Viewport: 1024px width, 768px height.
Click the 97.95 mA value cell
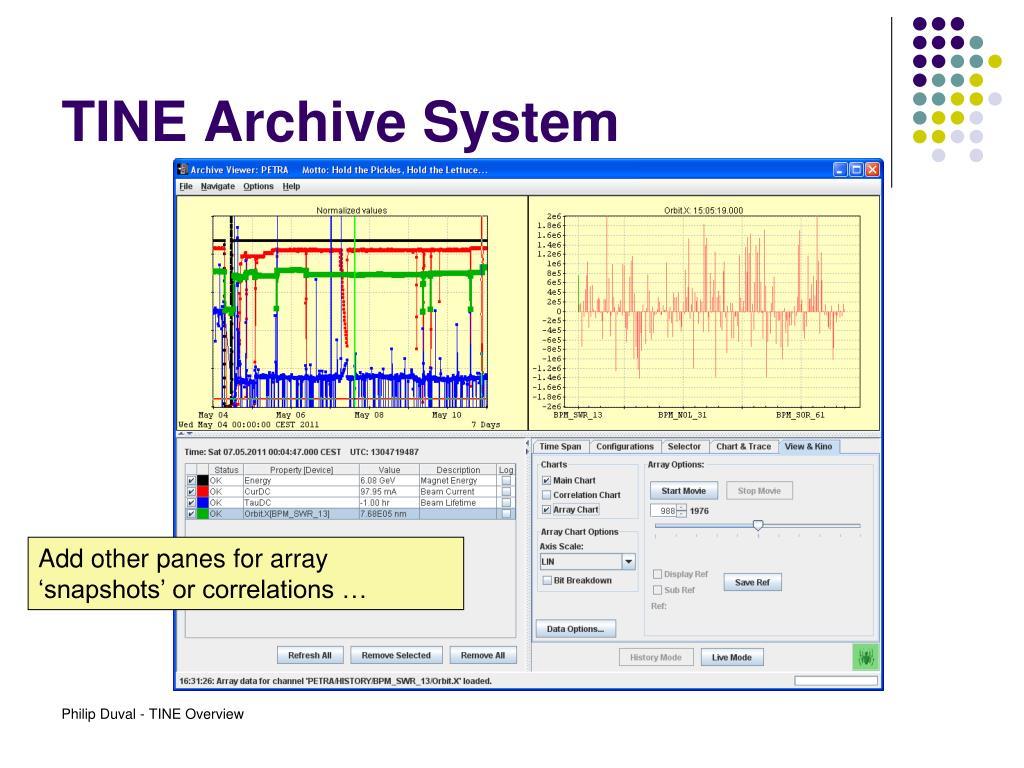(389, 492)
